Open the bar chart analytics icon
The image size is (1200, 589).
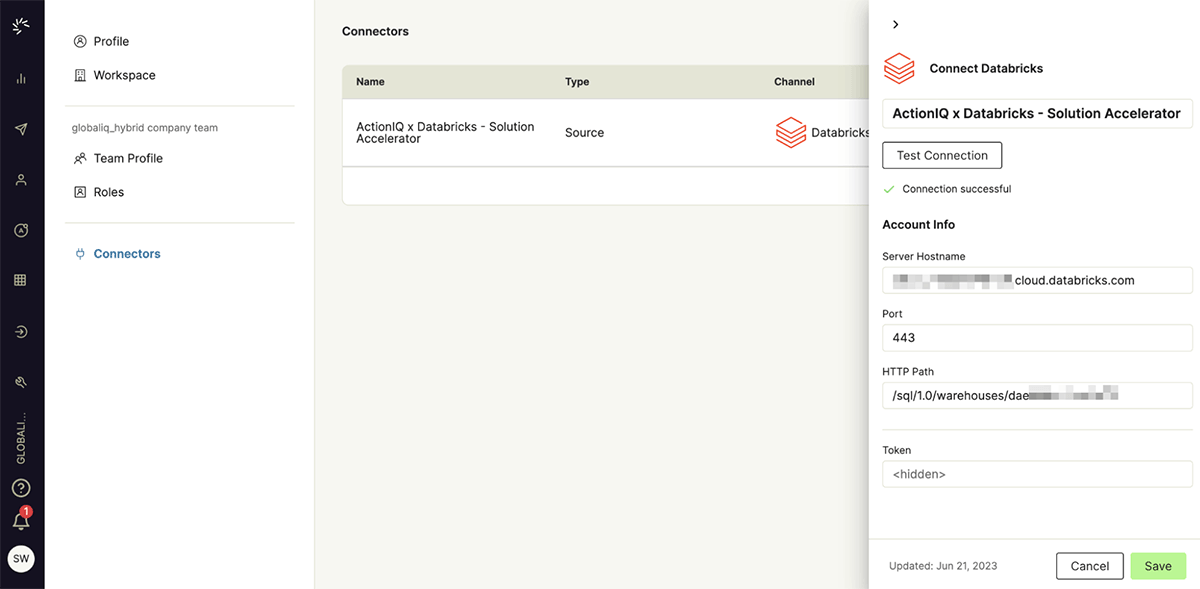[21, 78]
